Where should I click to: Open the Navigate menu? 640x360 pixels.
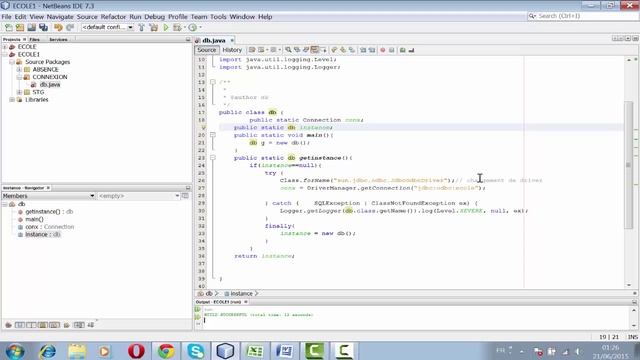coord(60,17)
